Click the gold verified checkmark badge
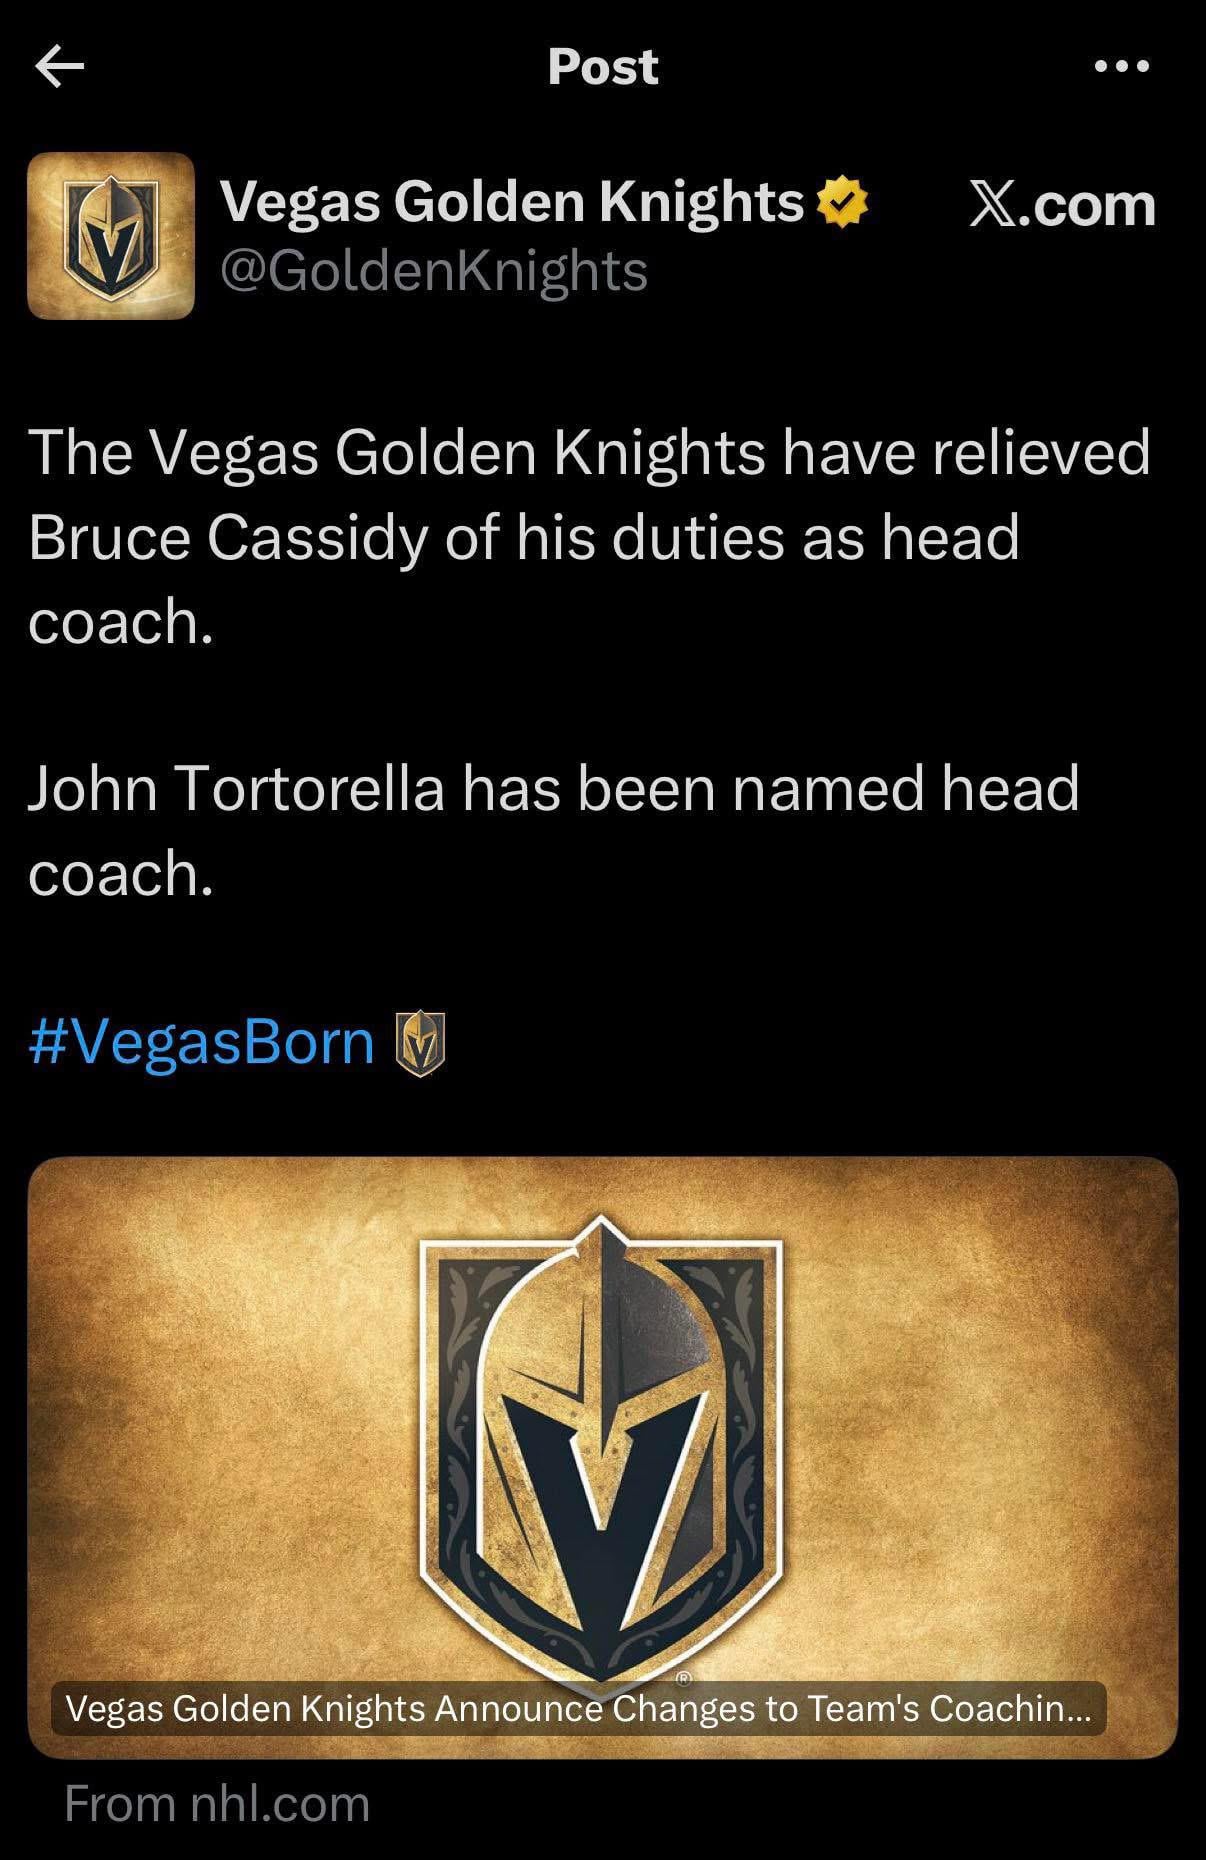Image resolution: width=1206 pixels, height=1860 pixels. [842, 202]
